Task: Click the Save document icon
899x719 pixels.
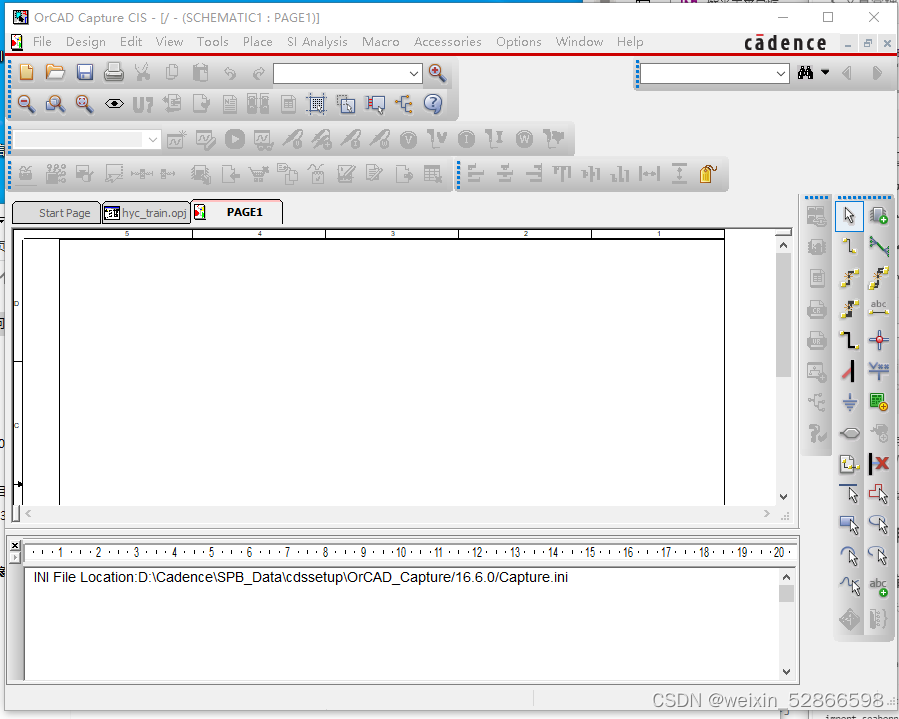Action: [85, 73]
